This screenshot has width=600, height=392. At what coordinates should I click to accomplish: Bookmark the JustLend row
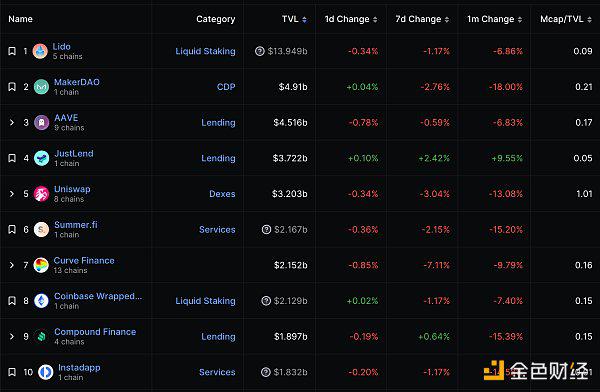tap(12, 158)
